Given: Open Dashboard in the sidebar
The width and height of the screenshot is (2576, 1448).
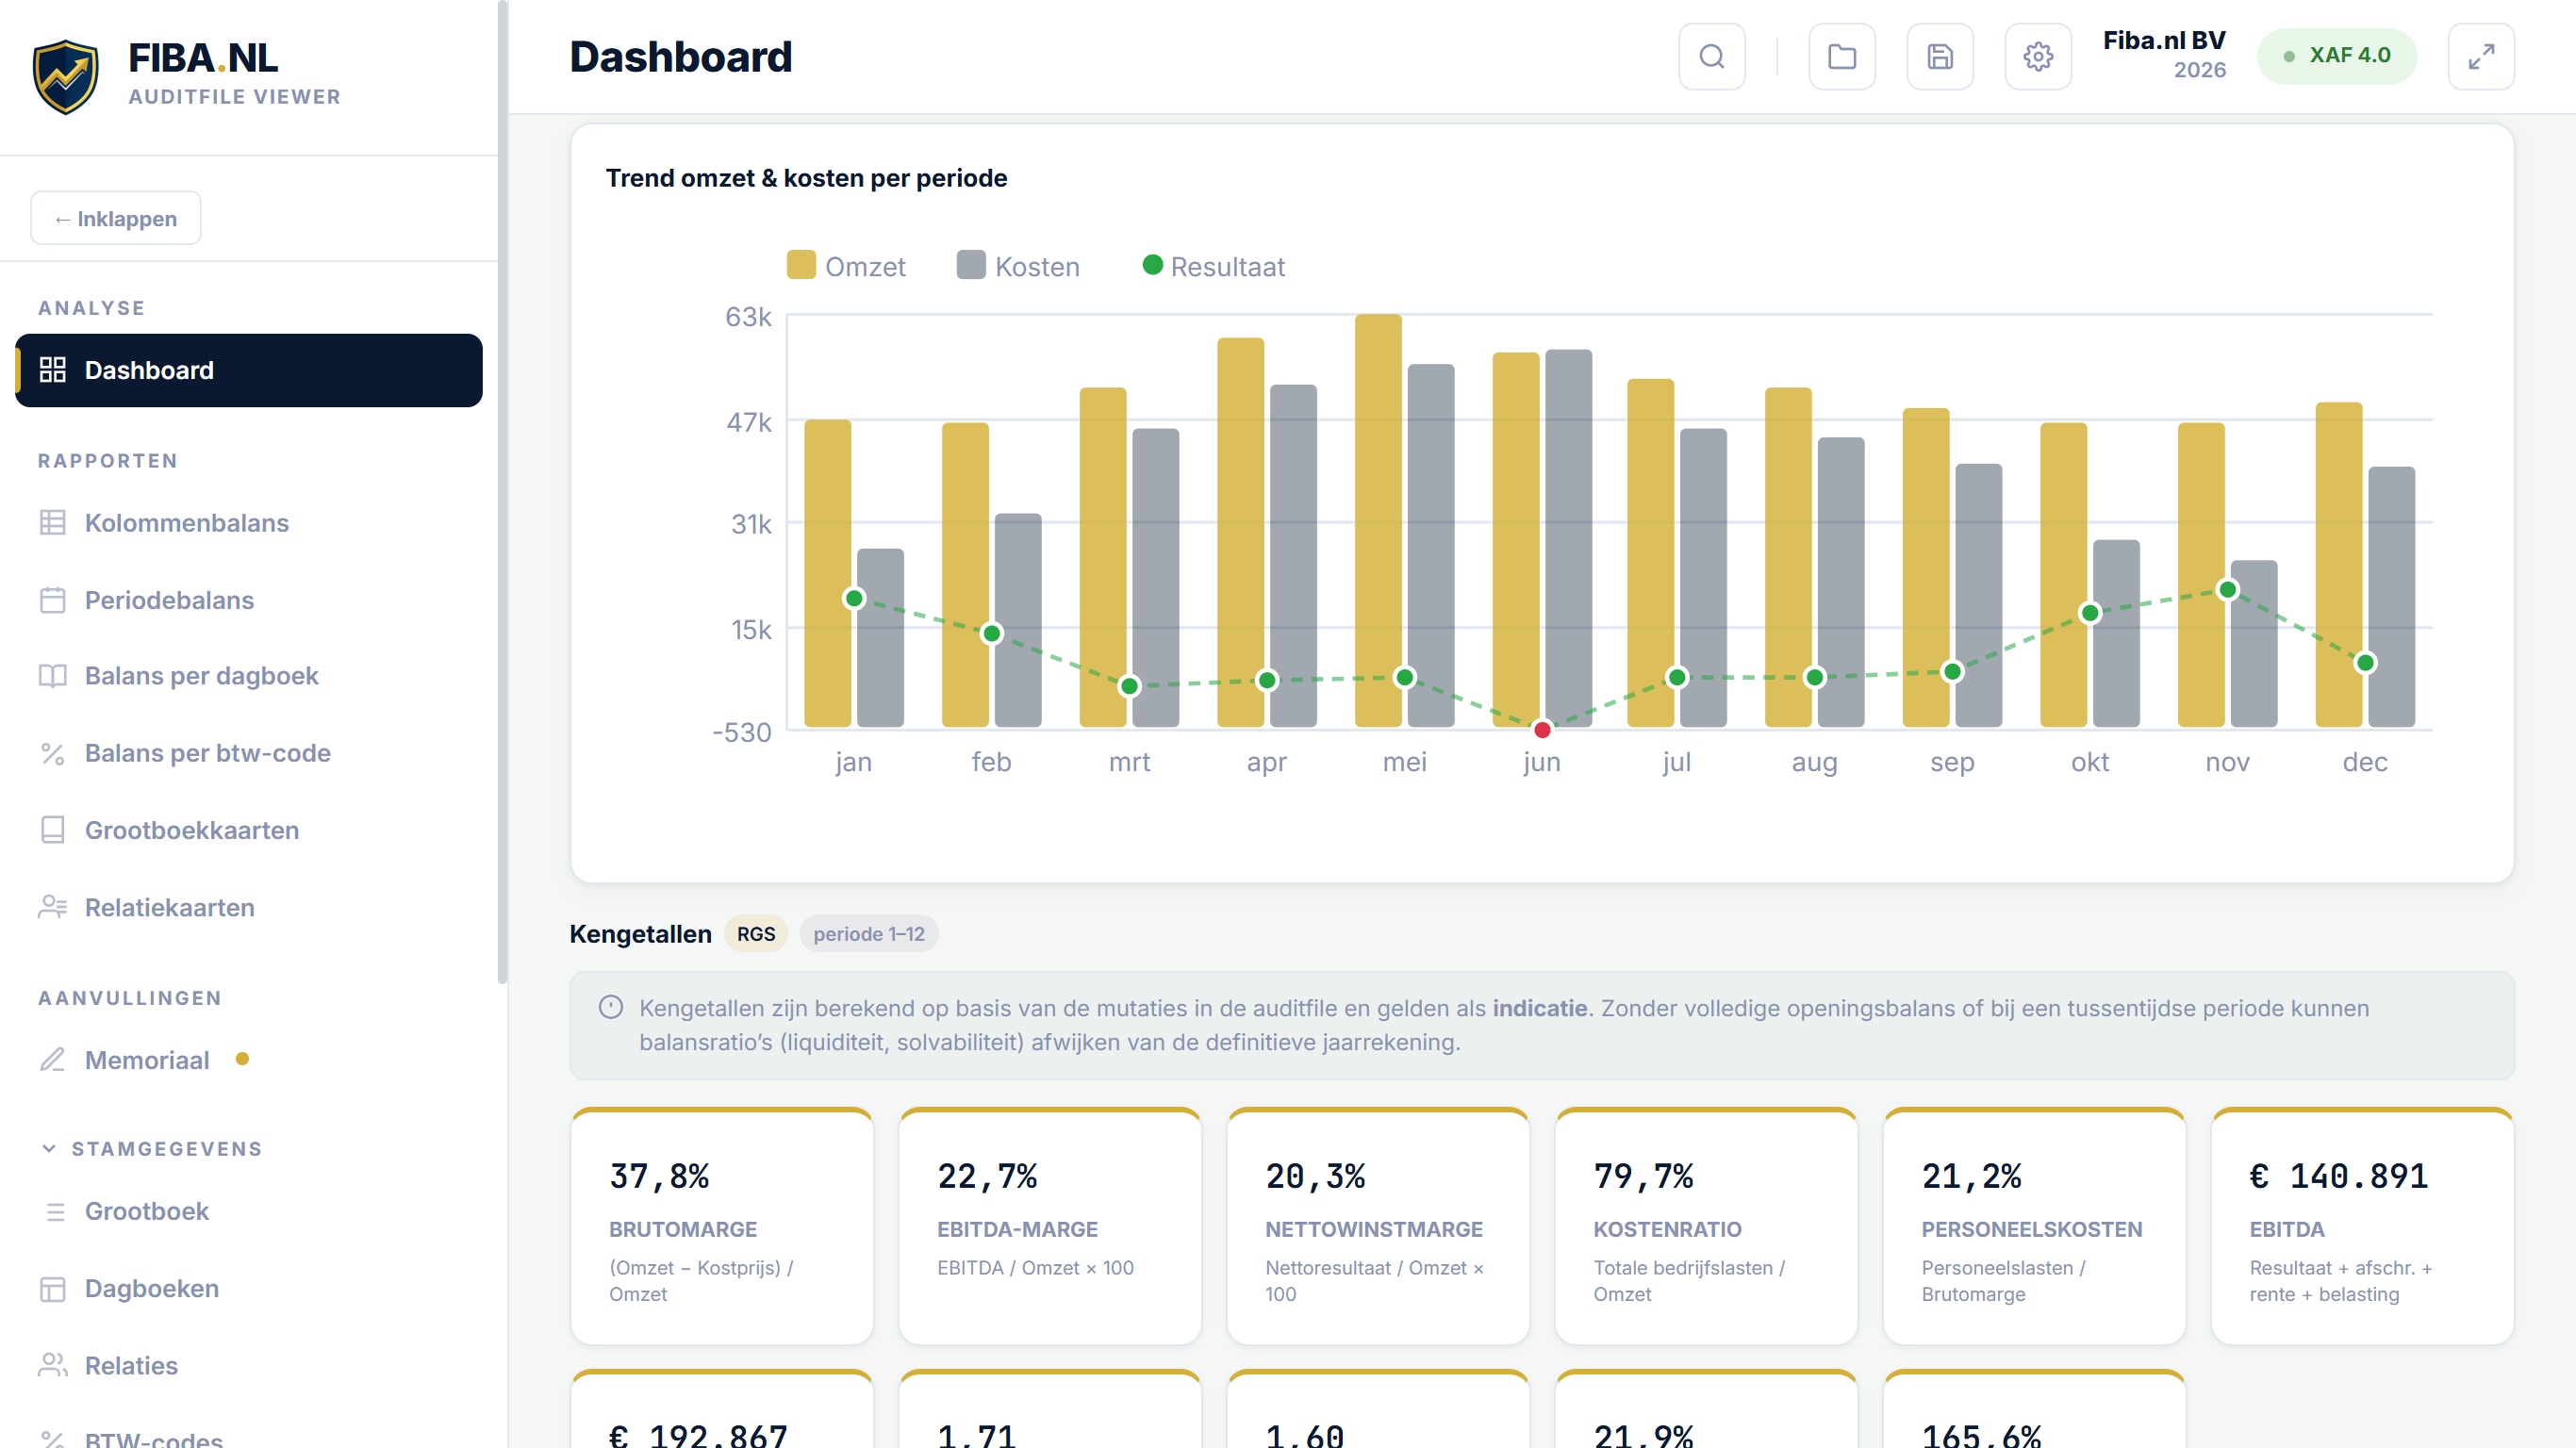Looking at the screenshot, I should coord(249,370).
